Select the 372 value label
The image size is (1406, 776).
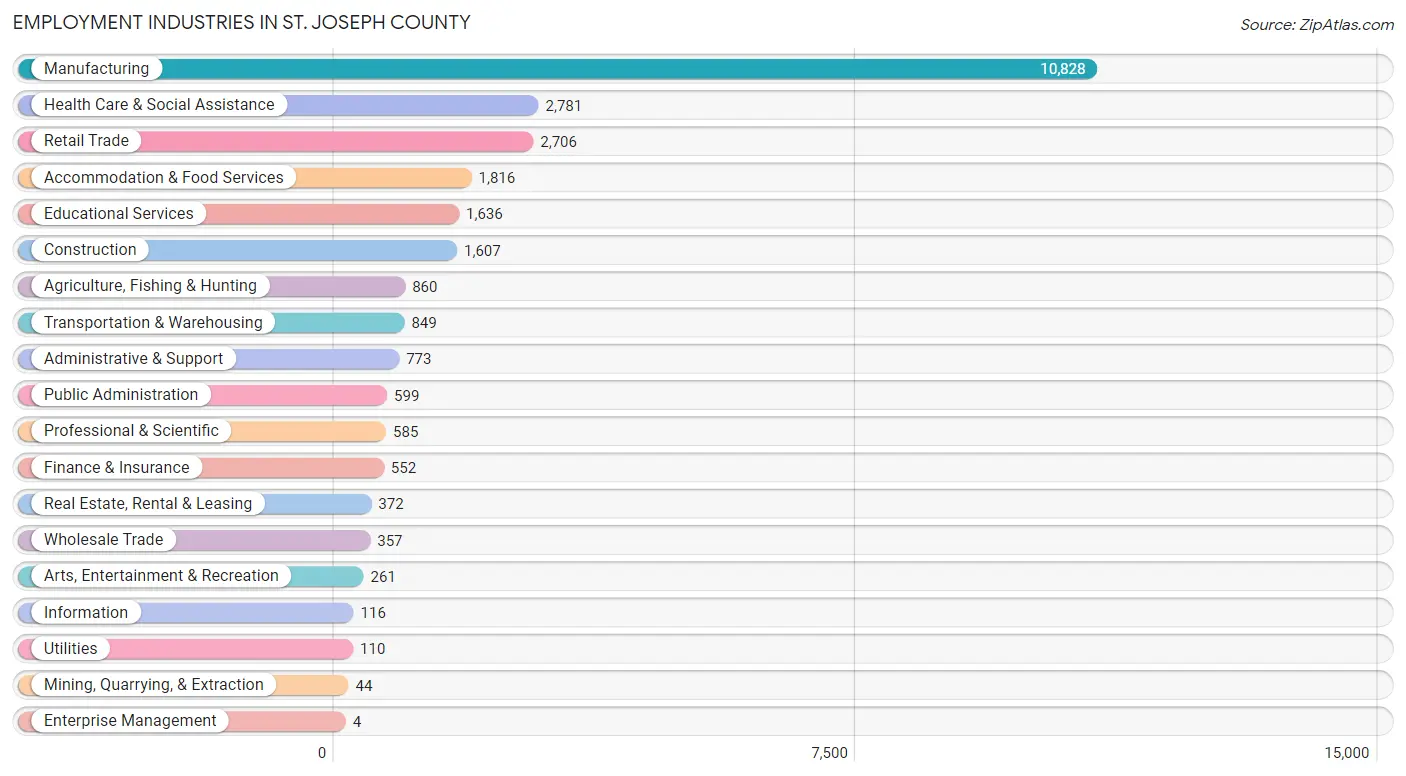click(x=391, y=504)
